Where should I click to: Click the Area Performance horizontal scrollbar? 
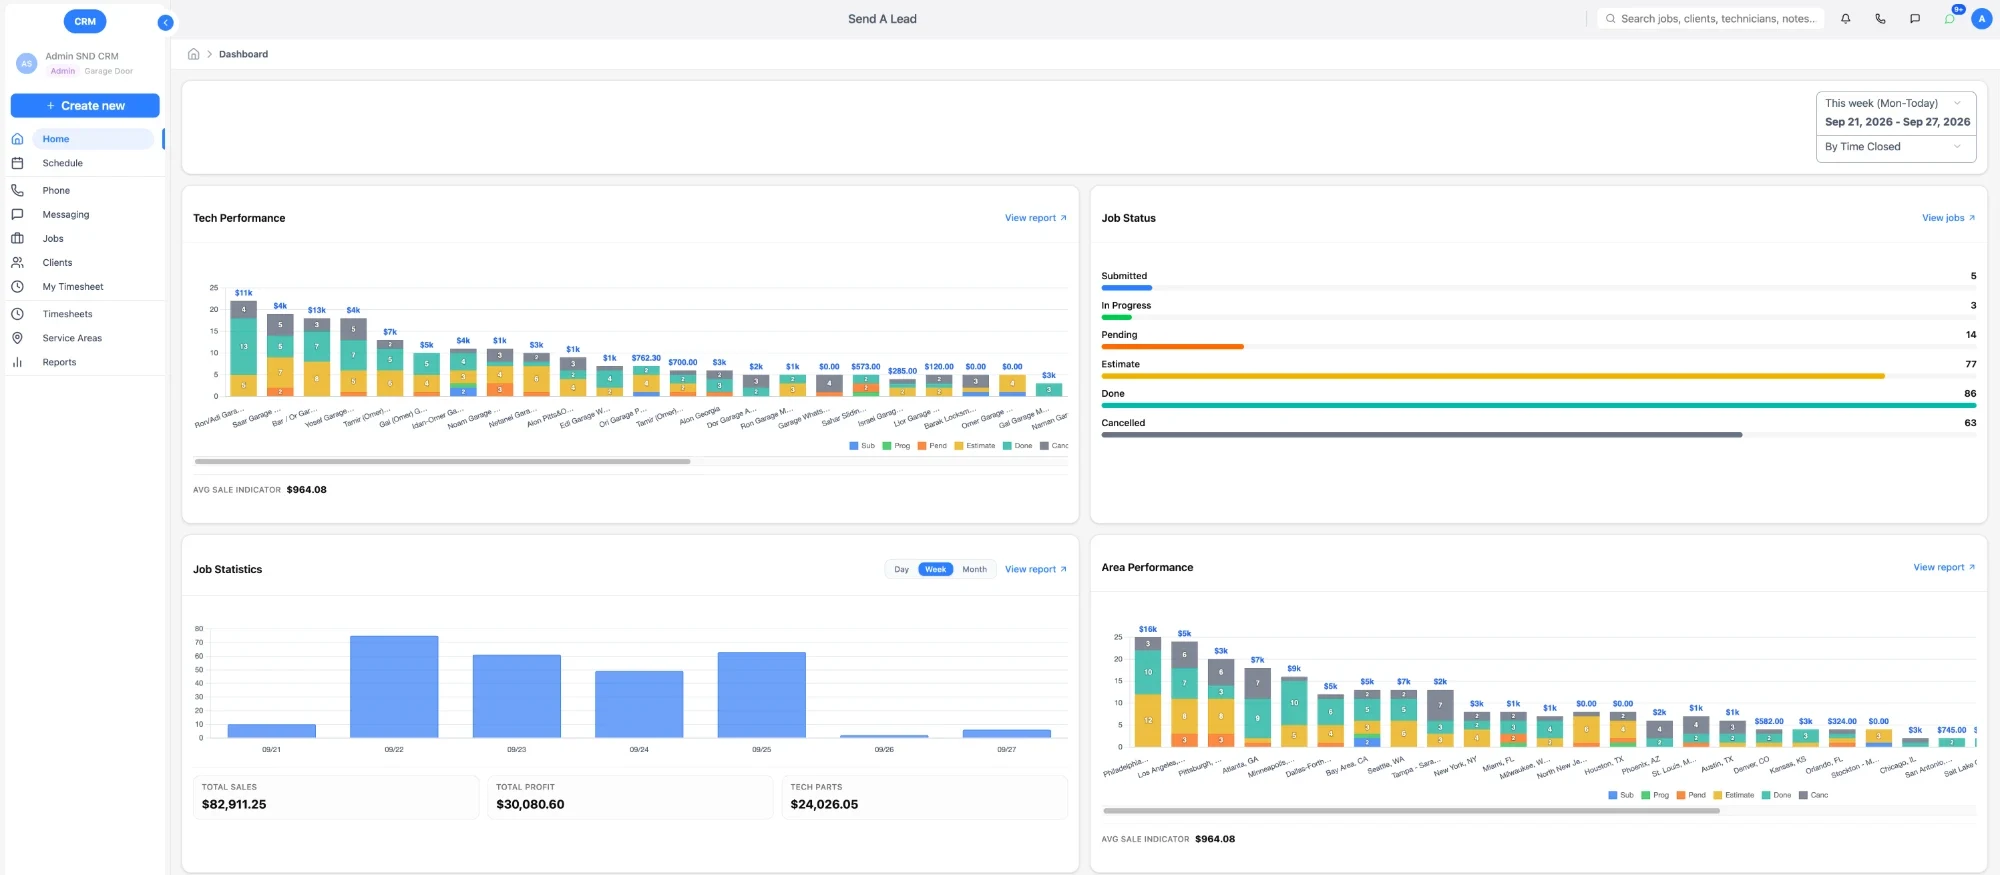pos(1411,811)
